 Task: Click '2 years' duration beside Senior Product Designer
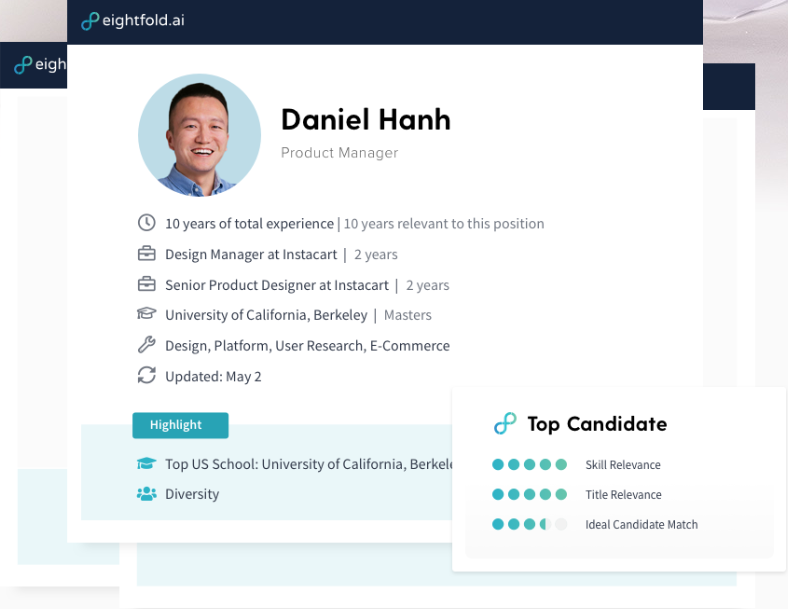coord(428,285)
